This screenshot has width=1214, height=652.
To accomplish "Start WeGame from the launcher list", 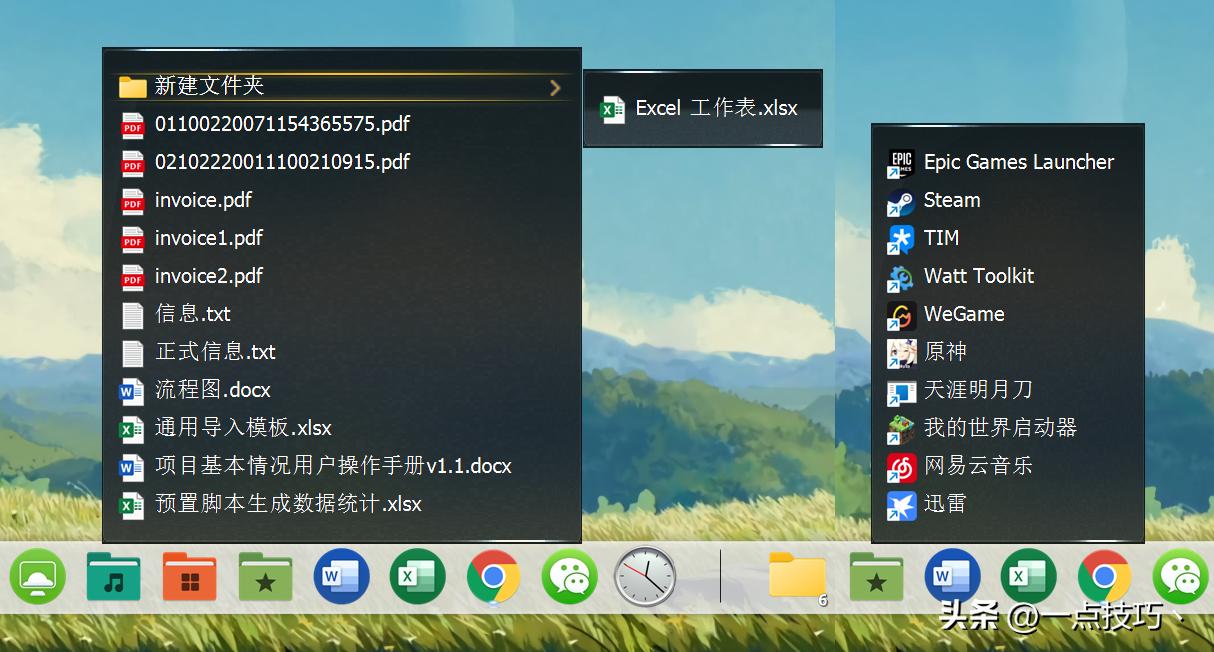I will click(x=963, y=314).
